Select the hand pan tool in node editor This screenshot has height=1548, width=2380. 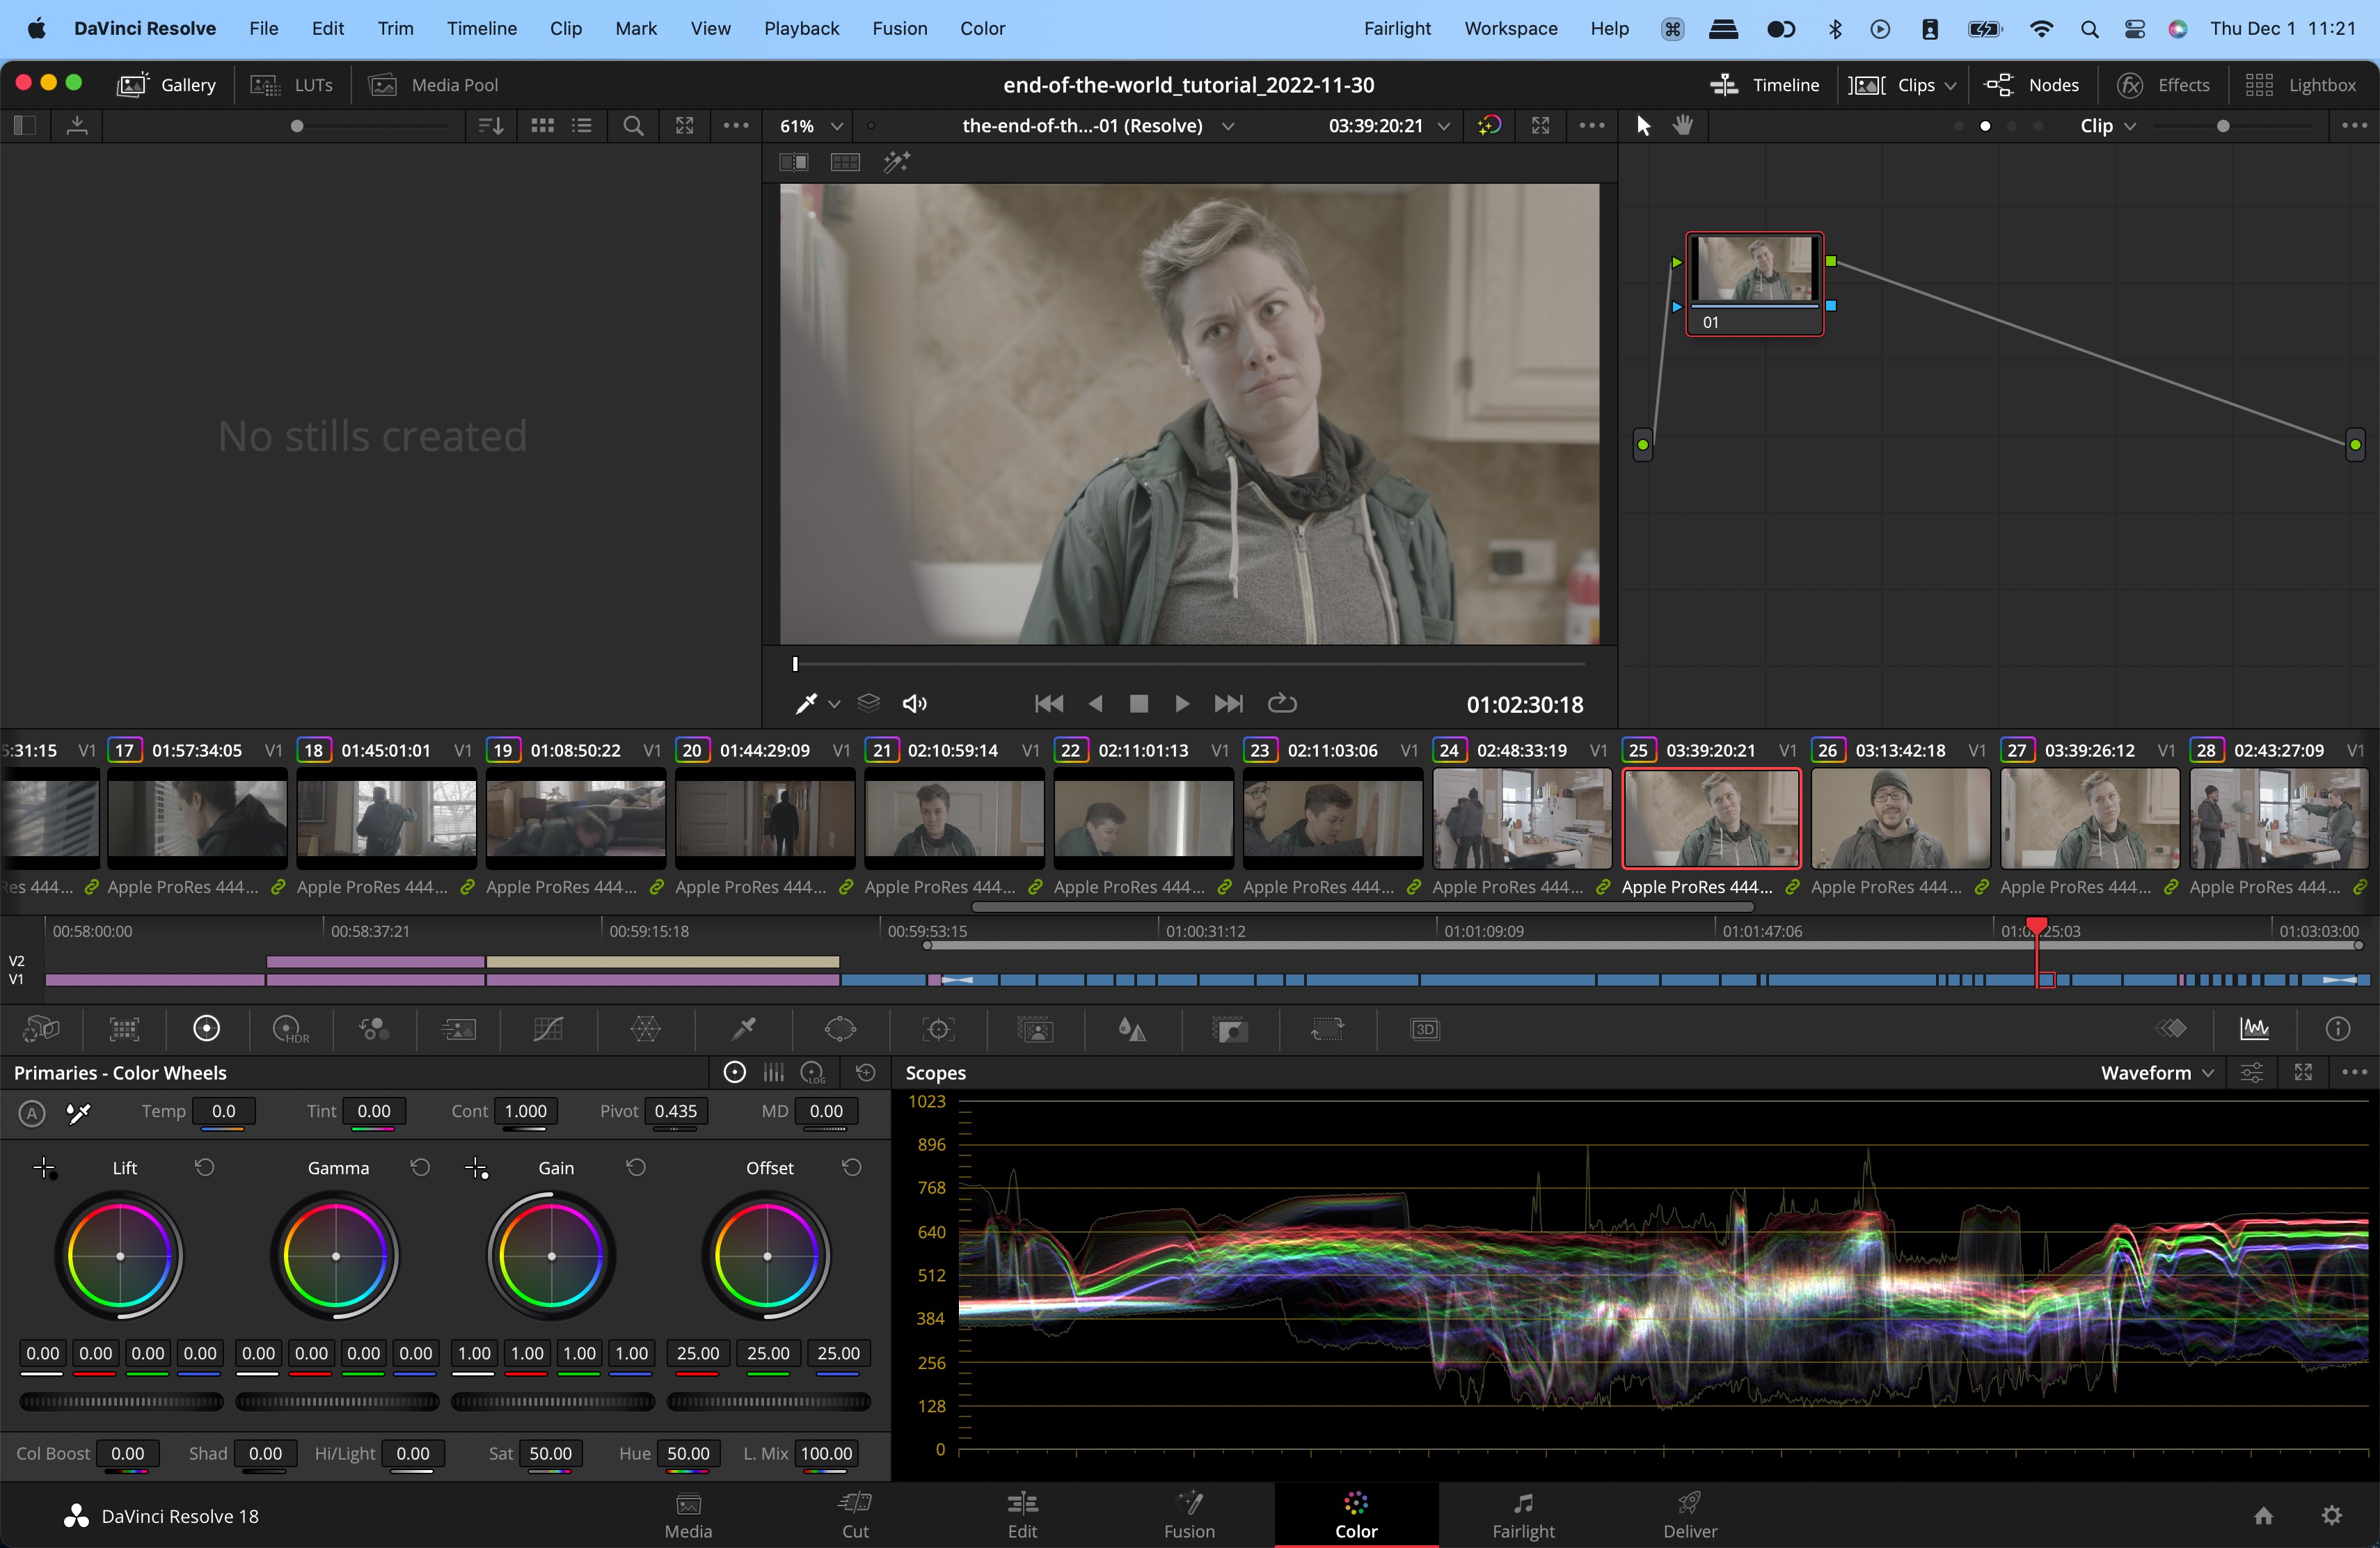pos(1684,126)
